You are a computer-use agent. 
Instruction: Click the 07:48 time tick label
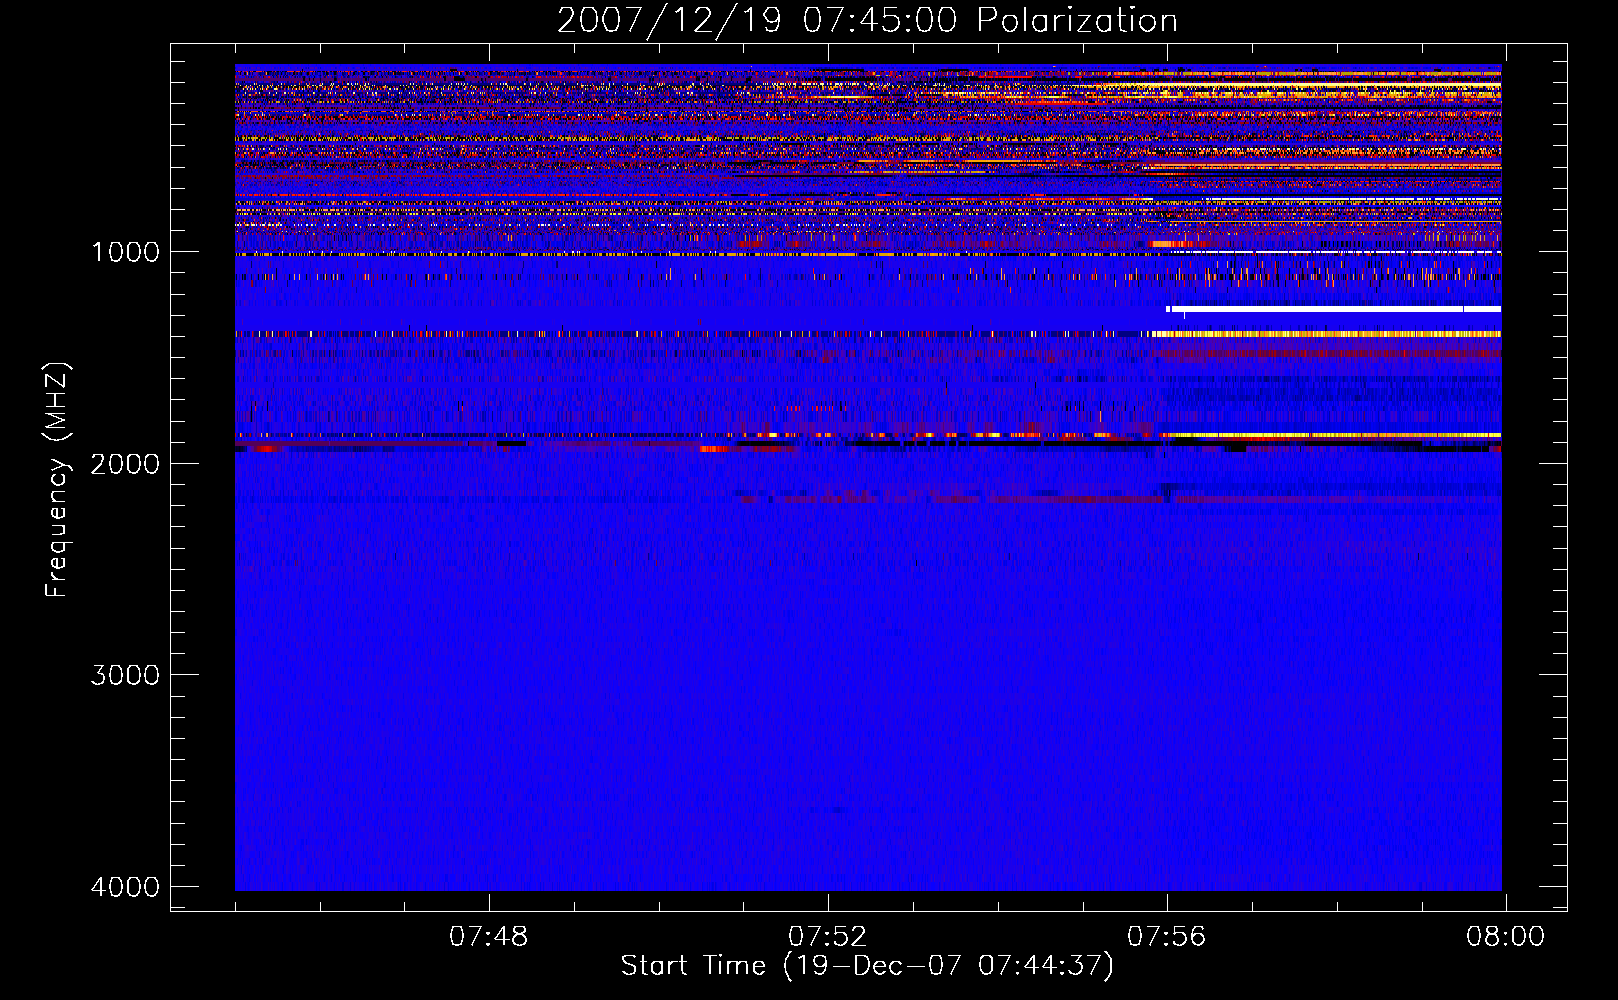tap(489, 937)
